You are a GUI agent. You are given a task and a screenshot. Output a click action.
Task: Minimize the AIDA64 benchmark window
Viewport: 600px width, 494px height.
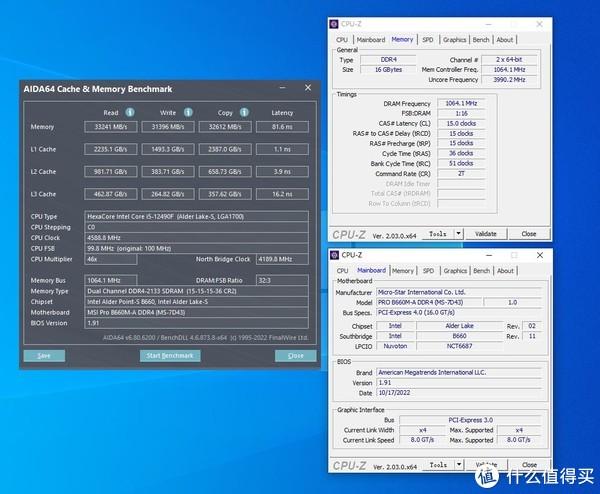pyautogui.click(x=282, y=88)
